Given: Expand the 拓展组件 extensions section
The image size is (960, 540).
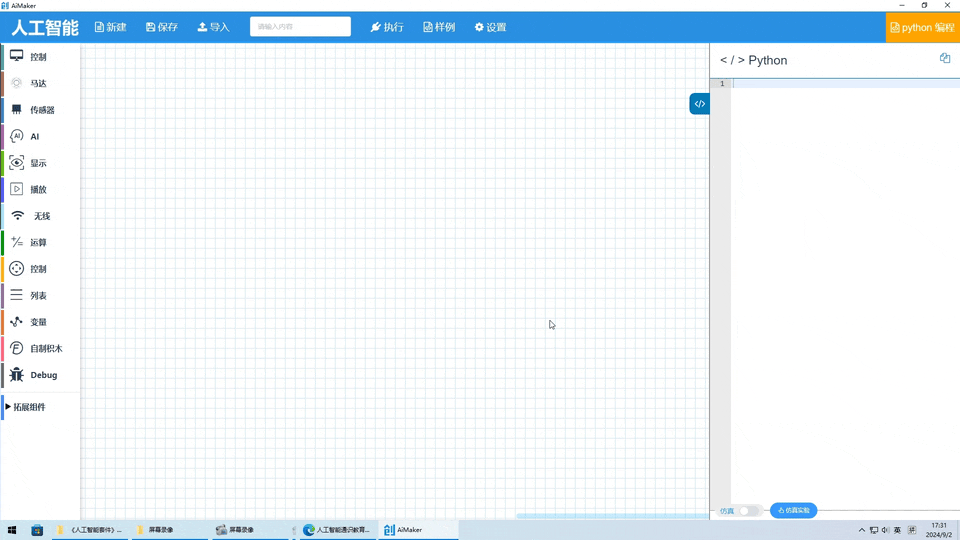Looking at the screenshot, I should [28, 407].
